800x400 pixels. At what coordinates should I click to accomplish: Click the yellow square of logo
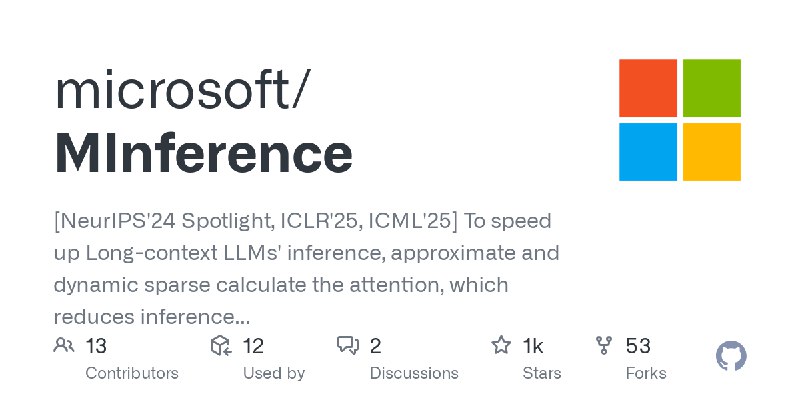(x=712, y=152)
